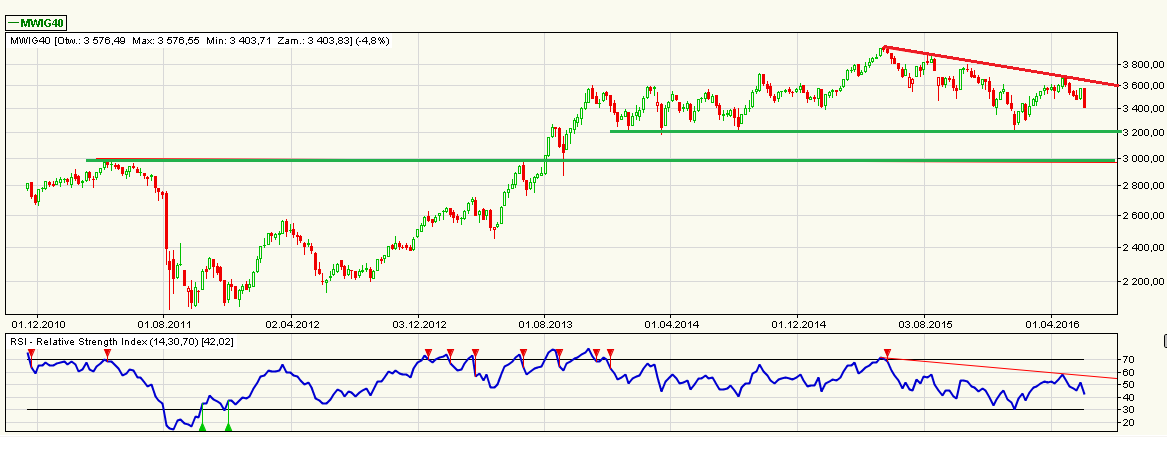The height and width of the screenshot is (460, 1167).
Task: Click the 2 600,00 price axis label
Action: tap(1143, 216)
